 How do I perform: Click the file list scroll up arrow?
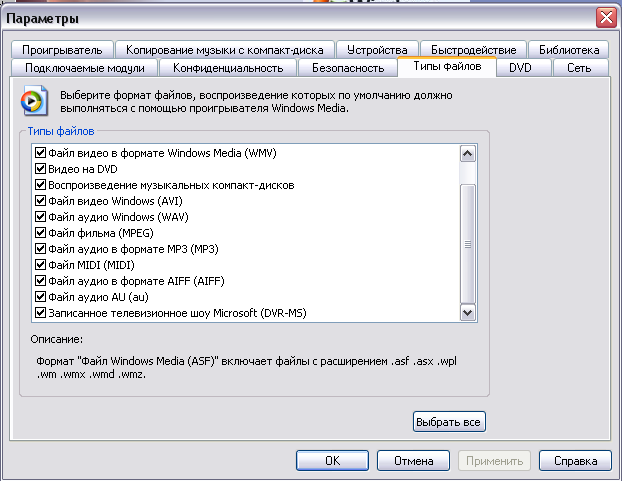tap(468, 153)
